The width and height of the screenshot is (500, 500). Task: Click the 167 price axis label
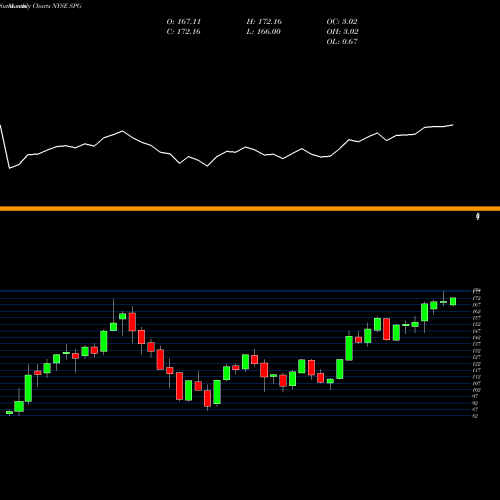tap(477, 305)
